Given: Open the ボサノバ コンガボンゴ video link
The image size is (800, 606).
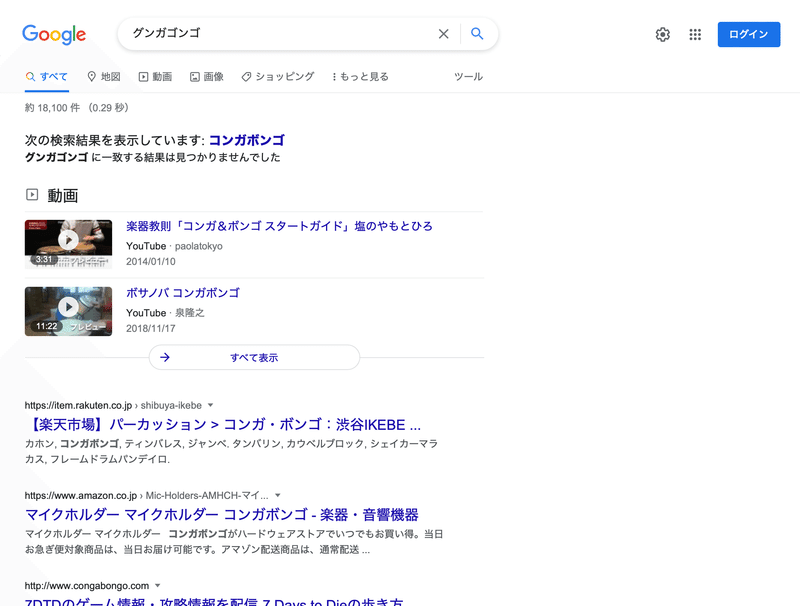Looking at the screenshot, I should pos(183,293).
